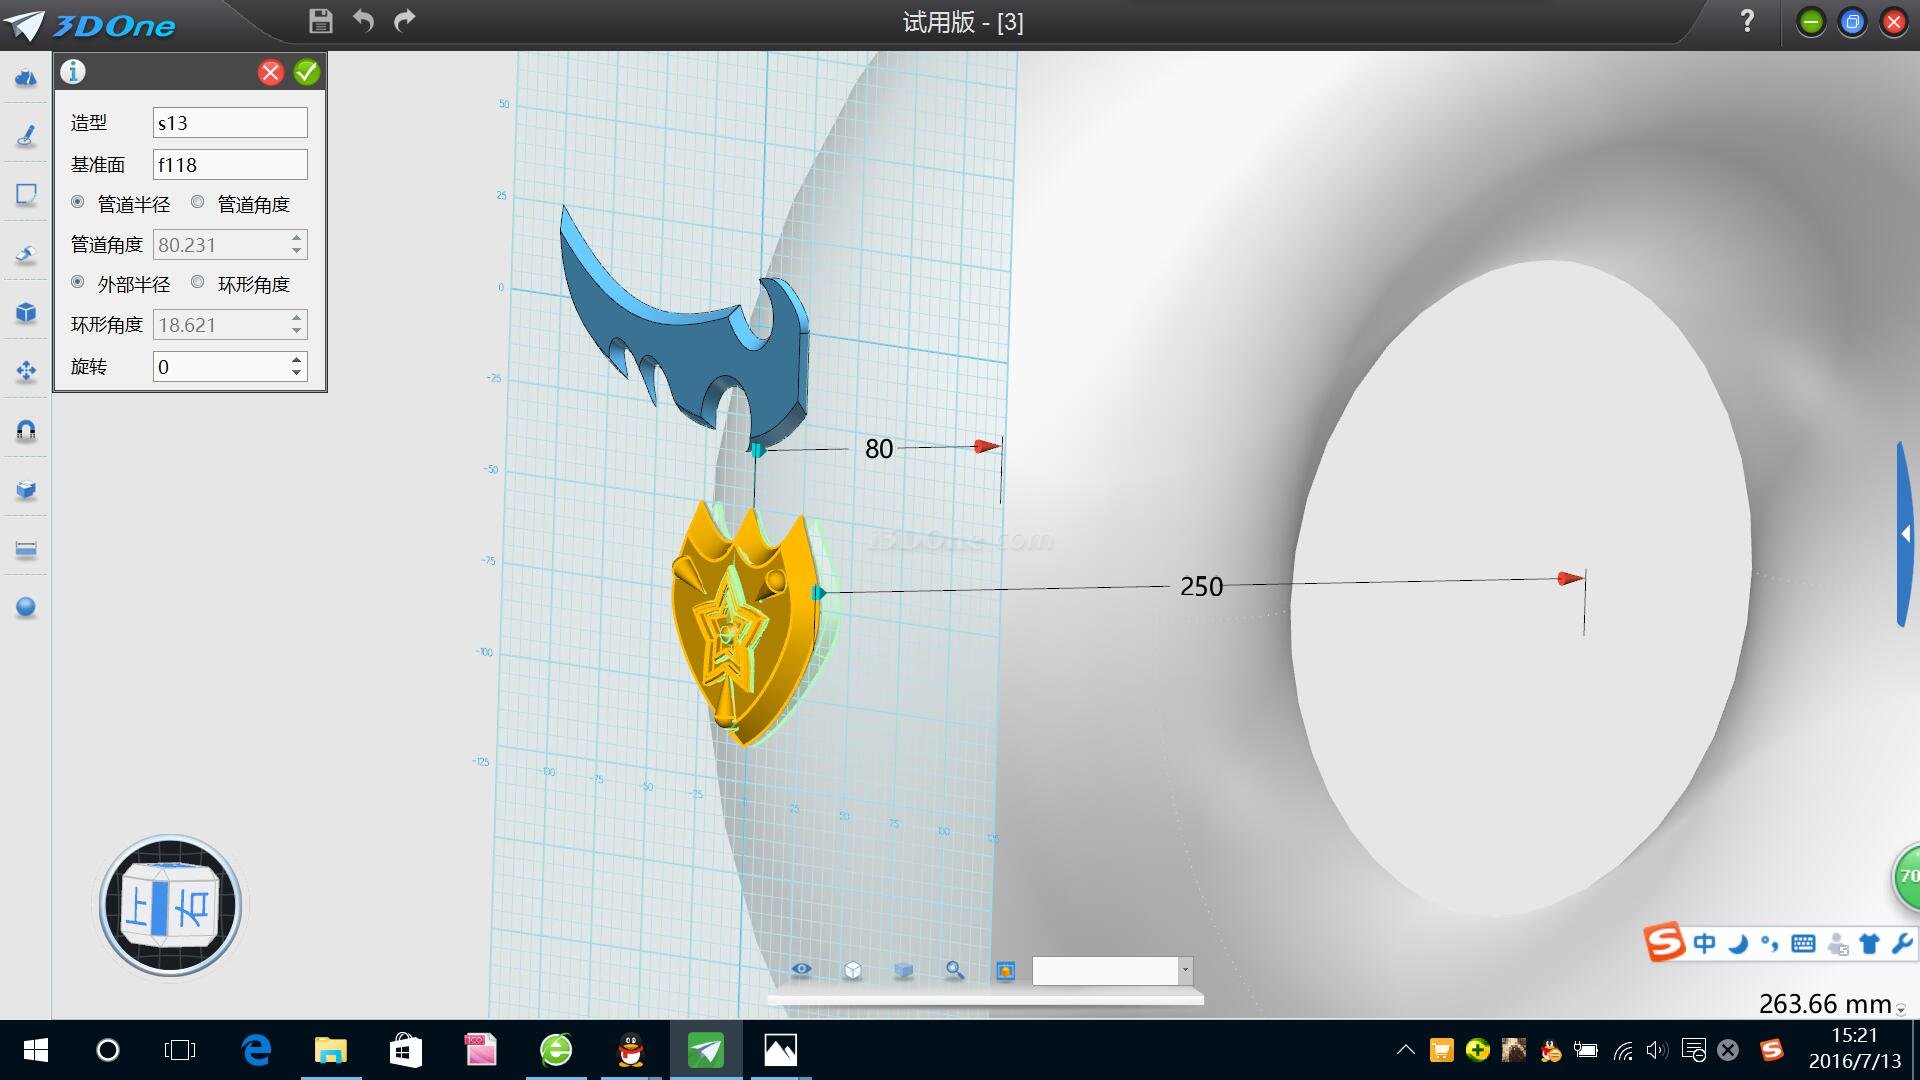Open the basic shapes tool in sidebar
Viewport: 1920px width, 1080px height.
(x=26, y=78)
